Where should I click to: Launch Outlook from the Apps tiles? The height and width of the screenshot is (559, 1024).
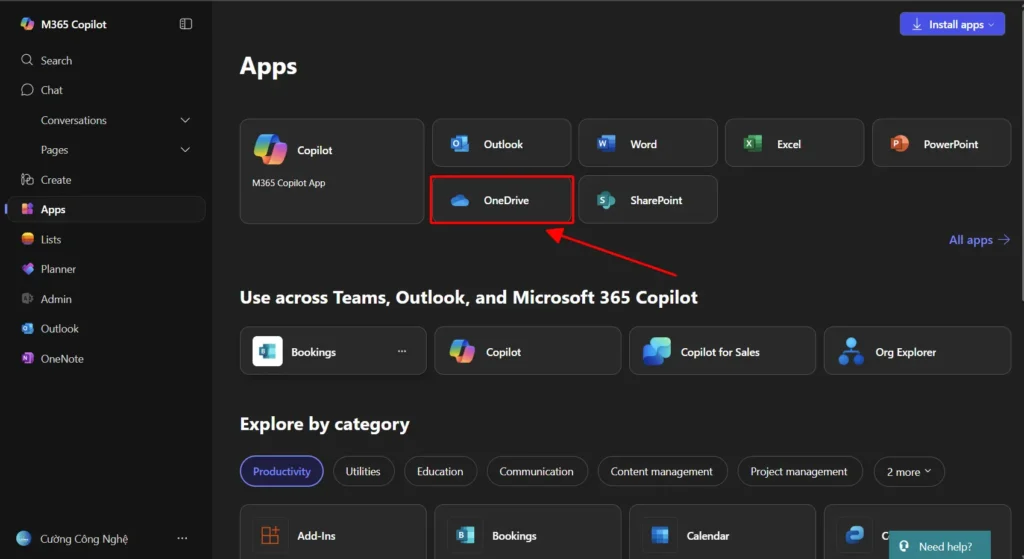(502, 143)
